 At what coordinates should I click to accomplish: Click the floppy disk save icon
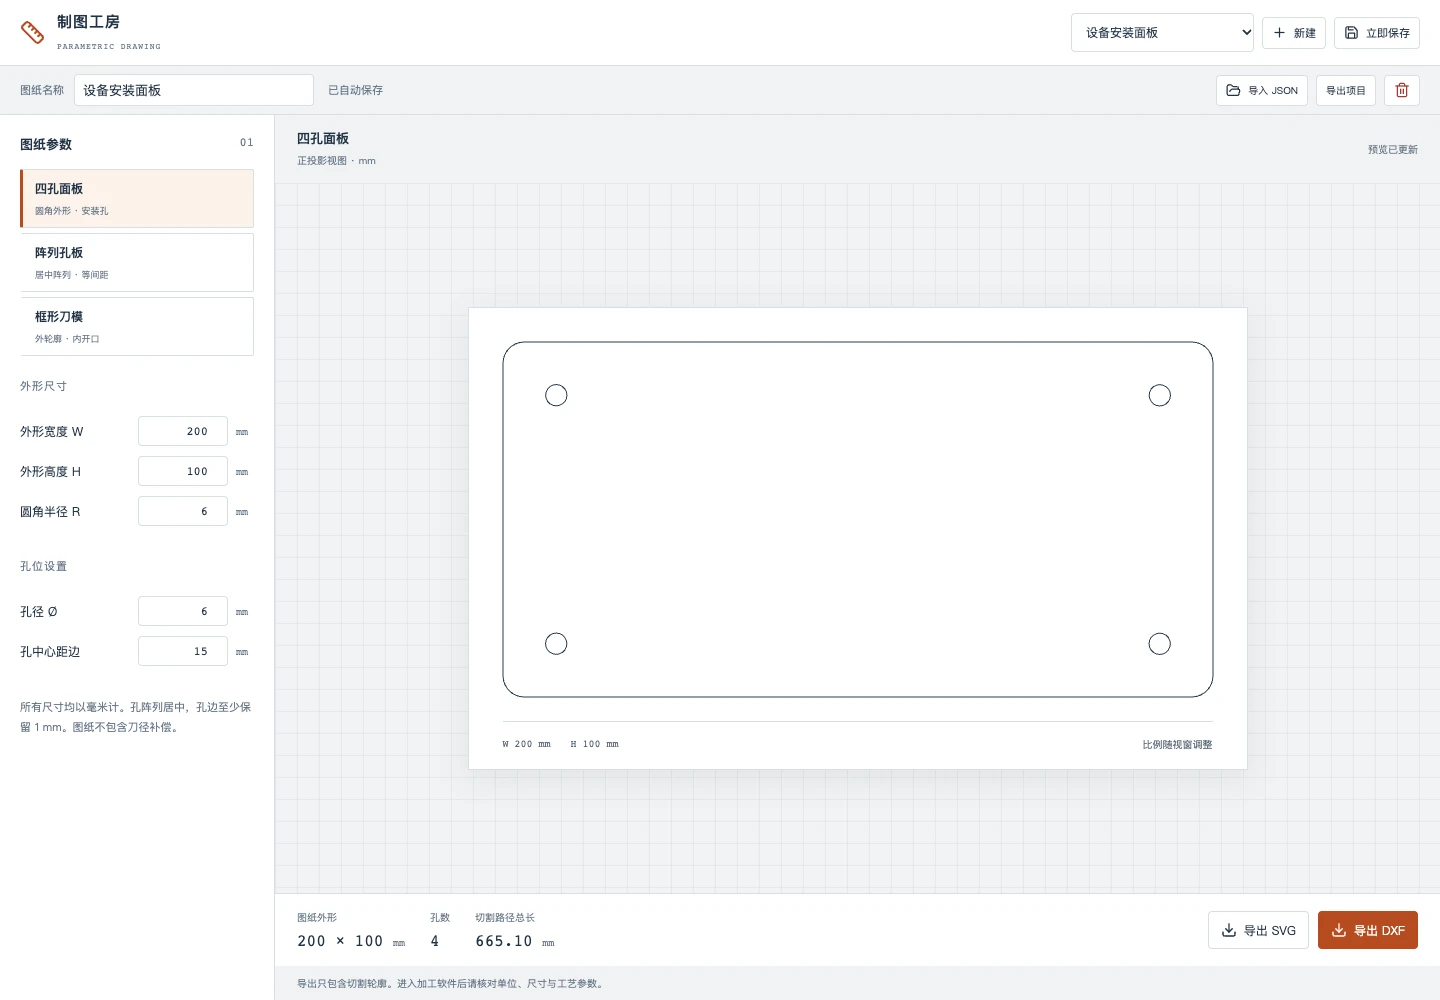tap(1351, 33)
